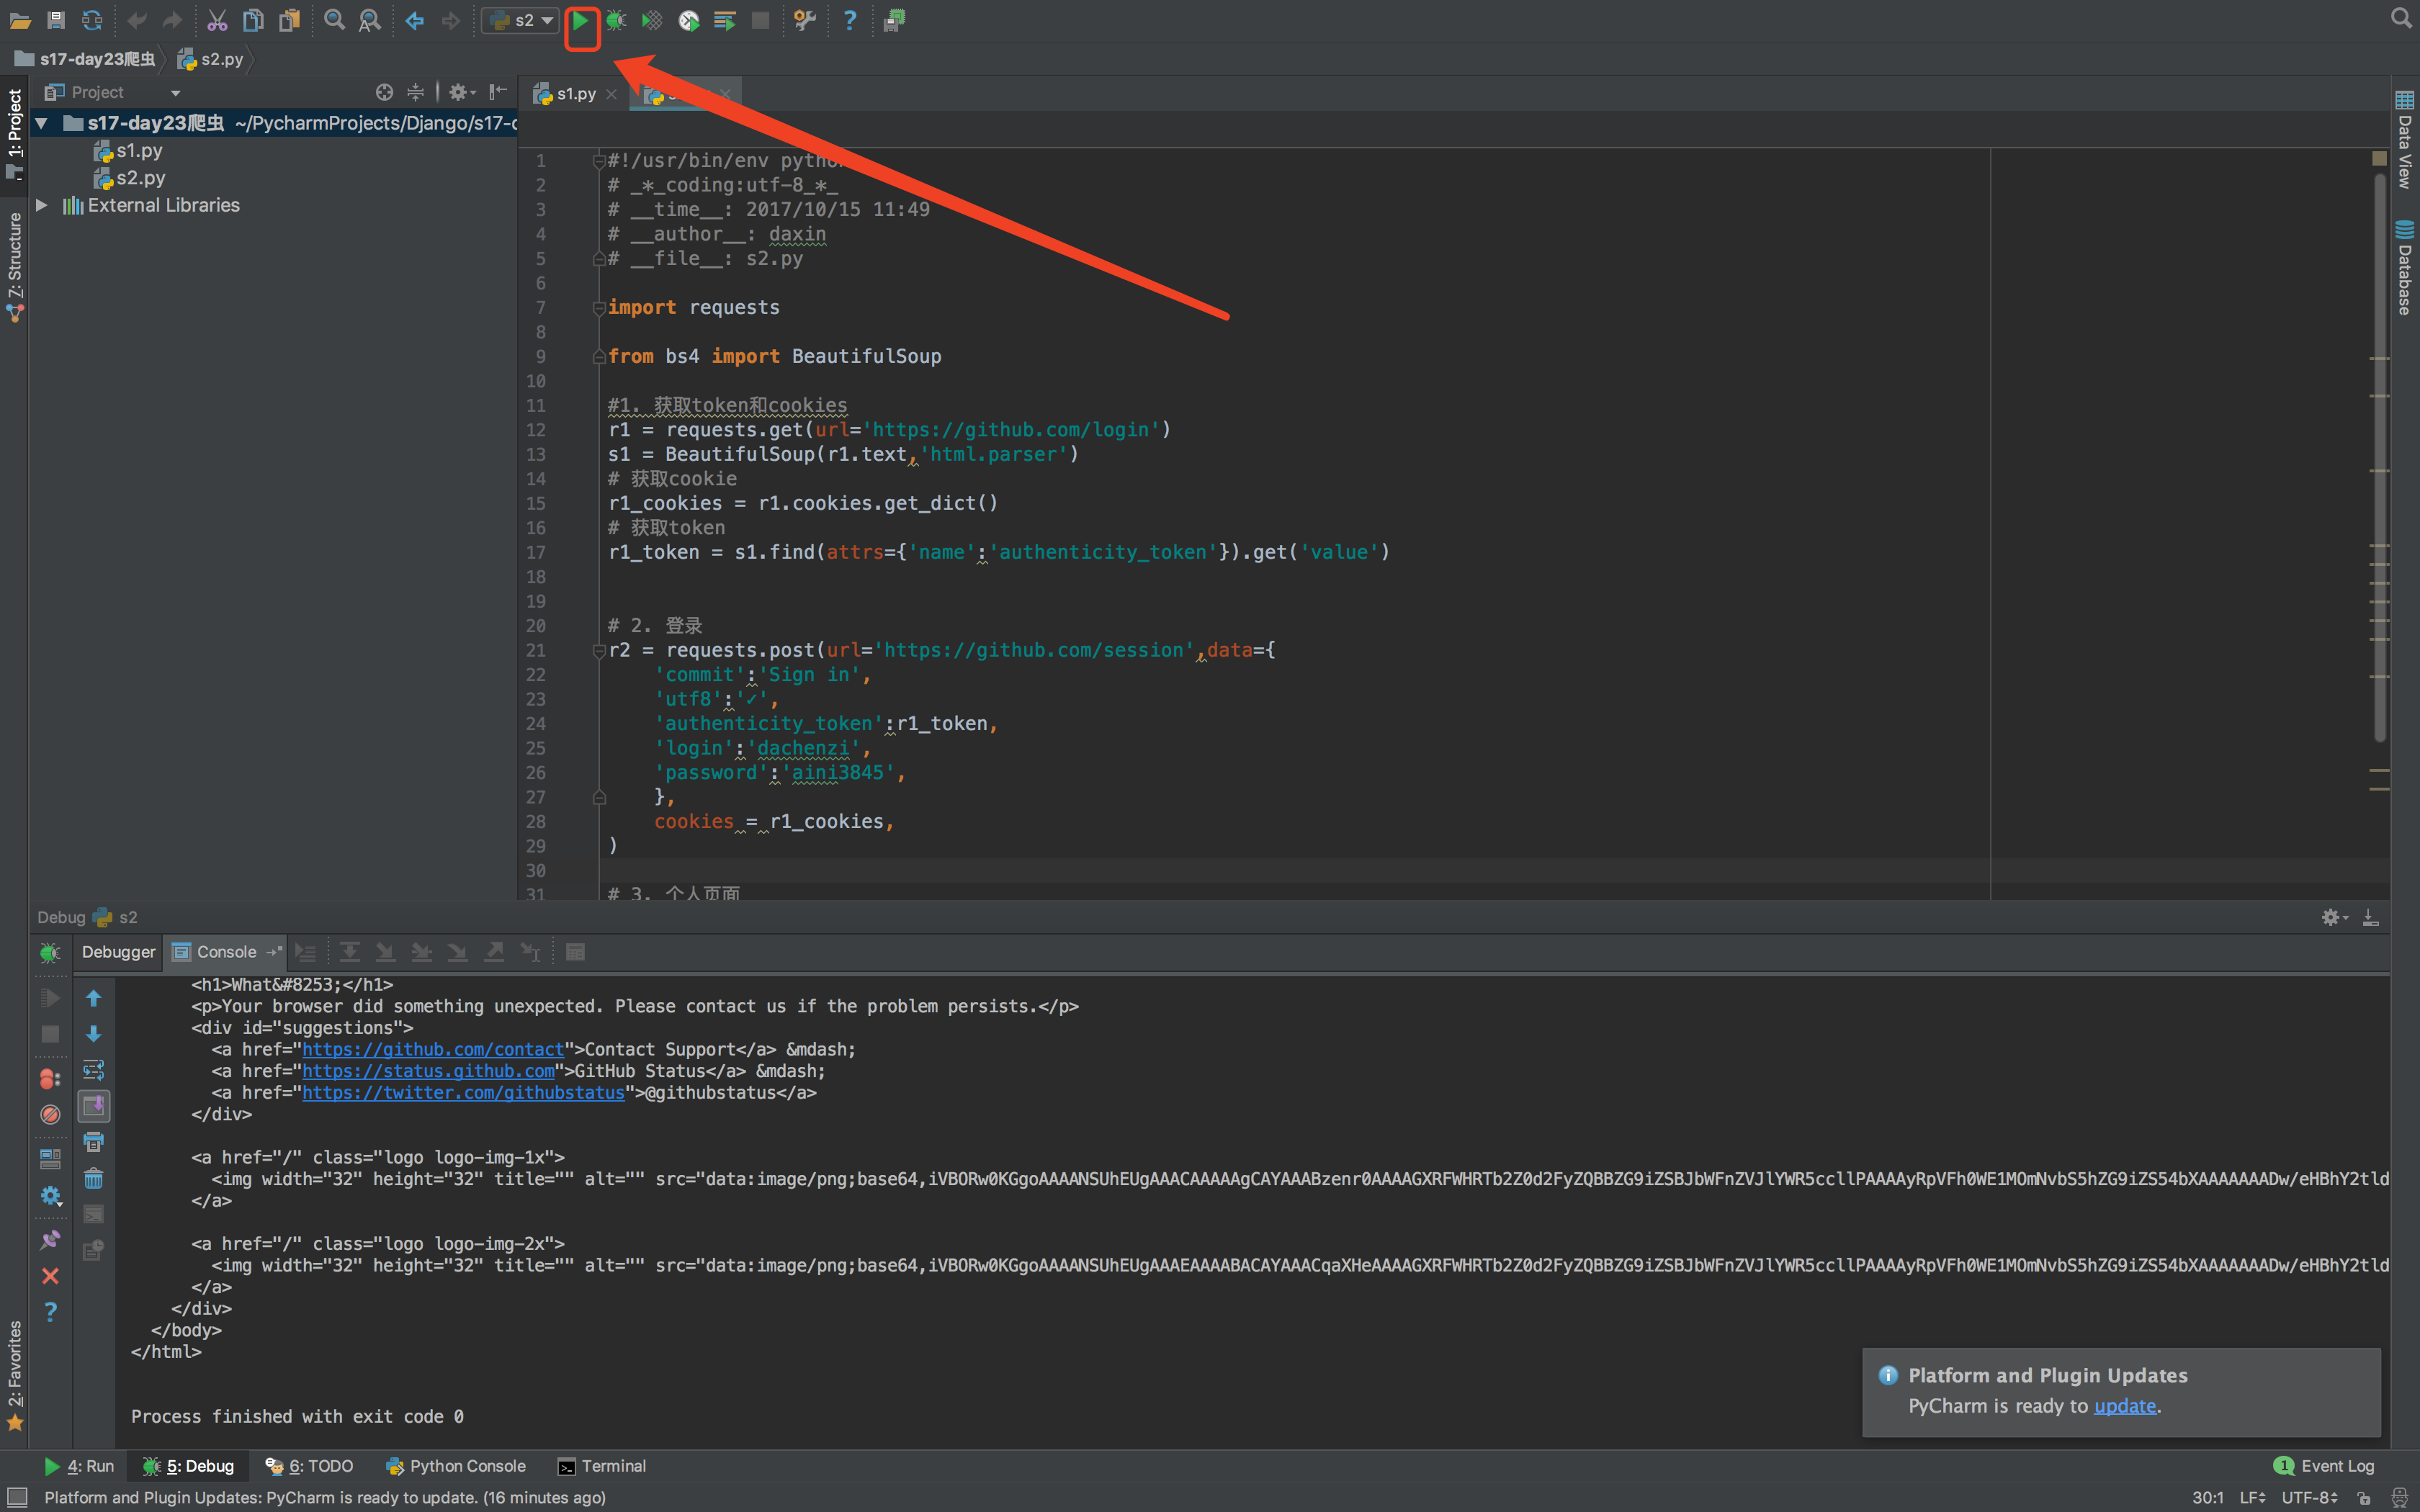Viewport: 2420px width, 1512px height.
Task: Open the debugger settings gear in left strip
Action: pos(50,1196)
